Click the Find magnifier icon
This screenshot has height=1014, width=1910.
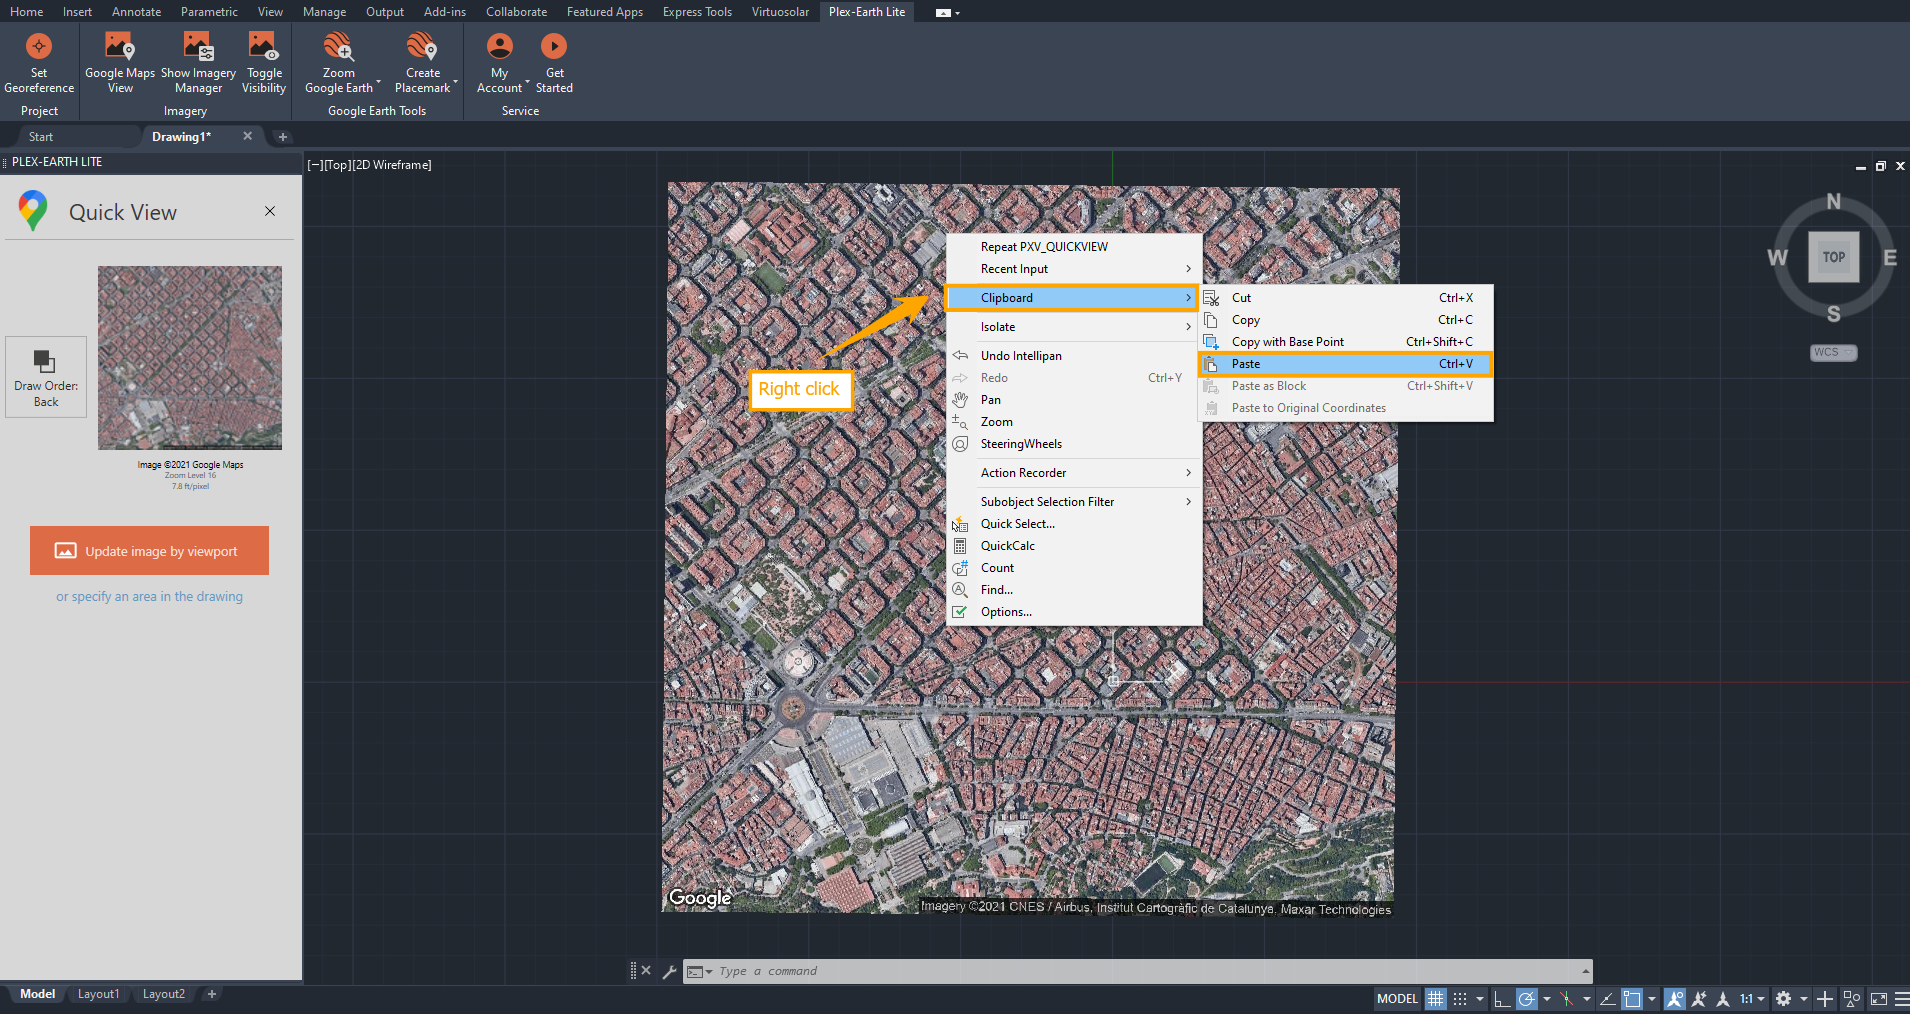[x=960, y=590]
